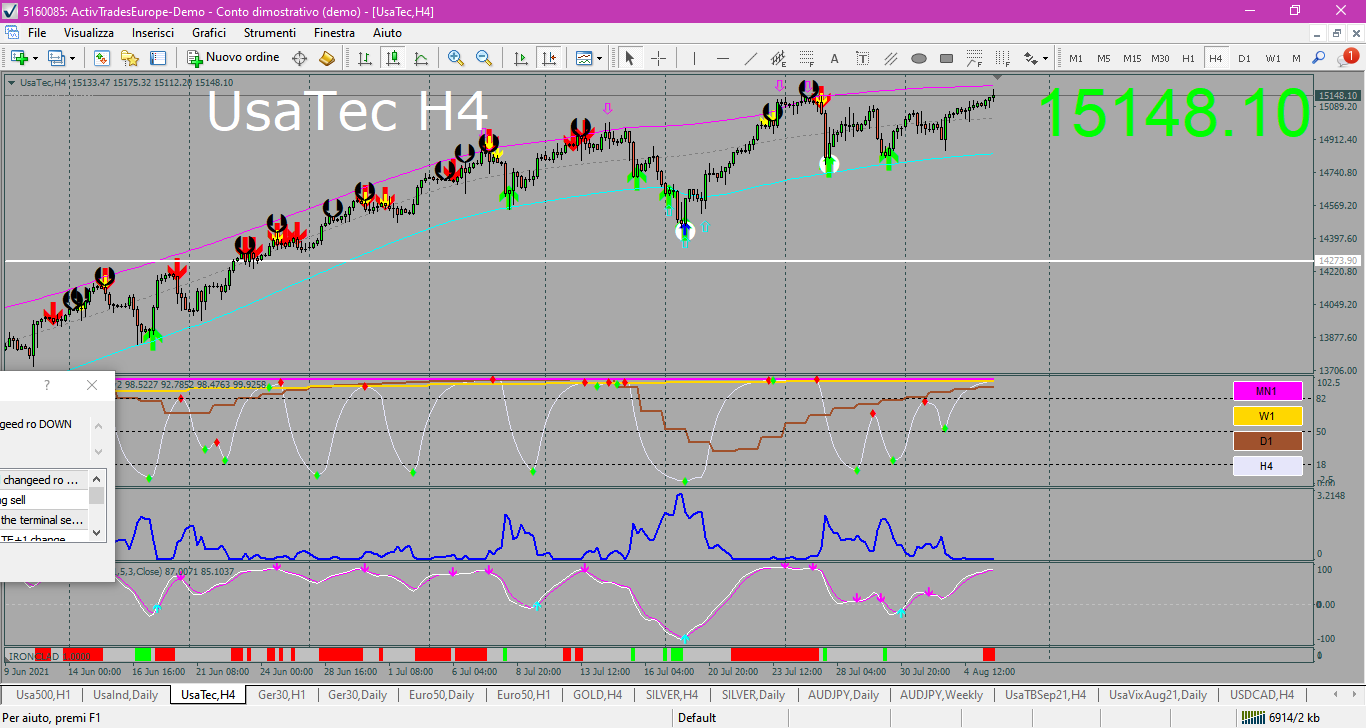Click the D1 brown button

click(1267, 441)
